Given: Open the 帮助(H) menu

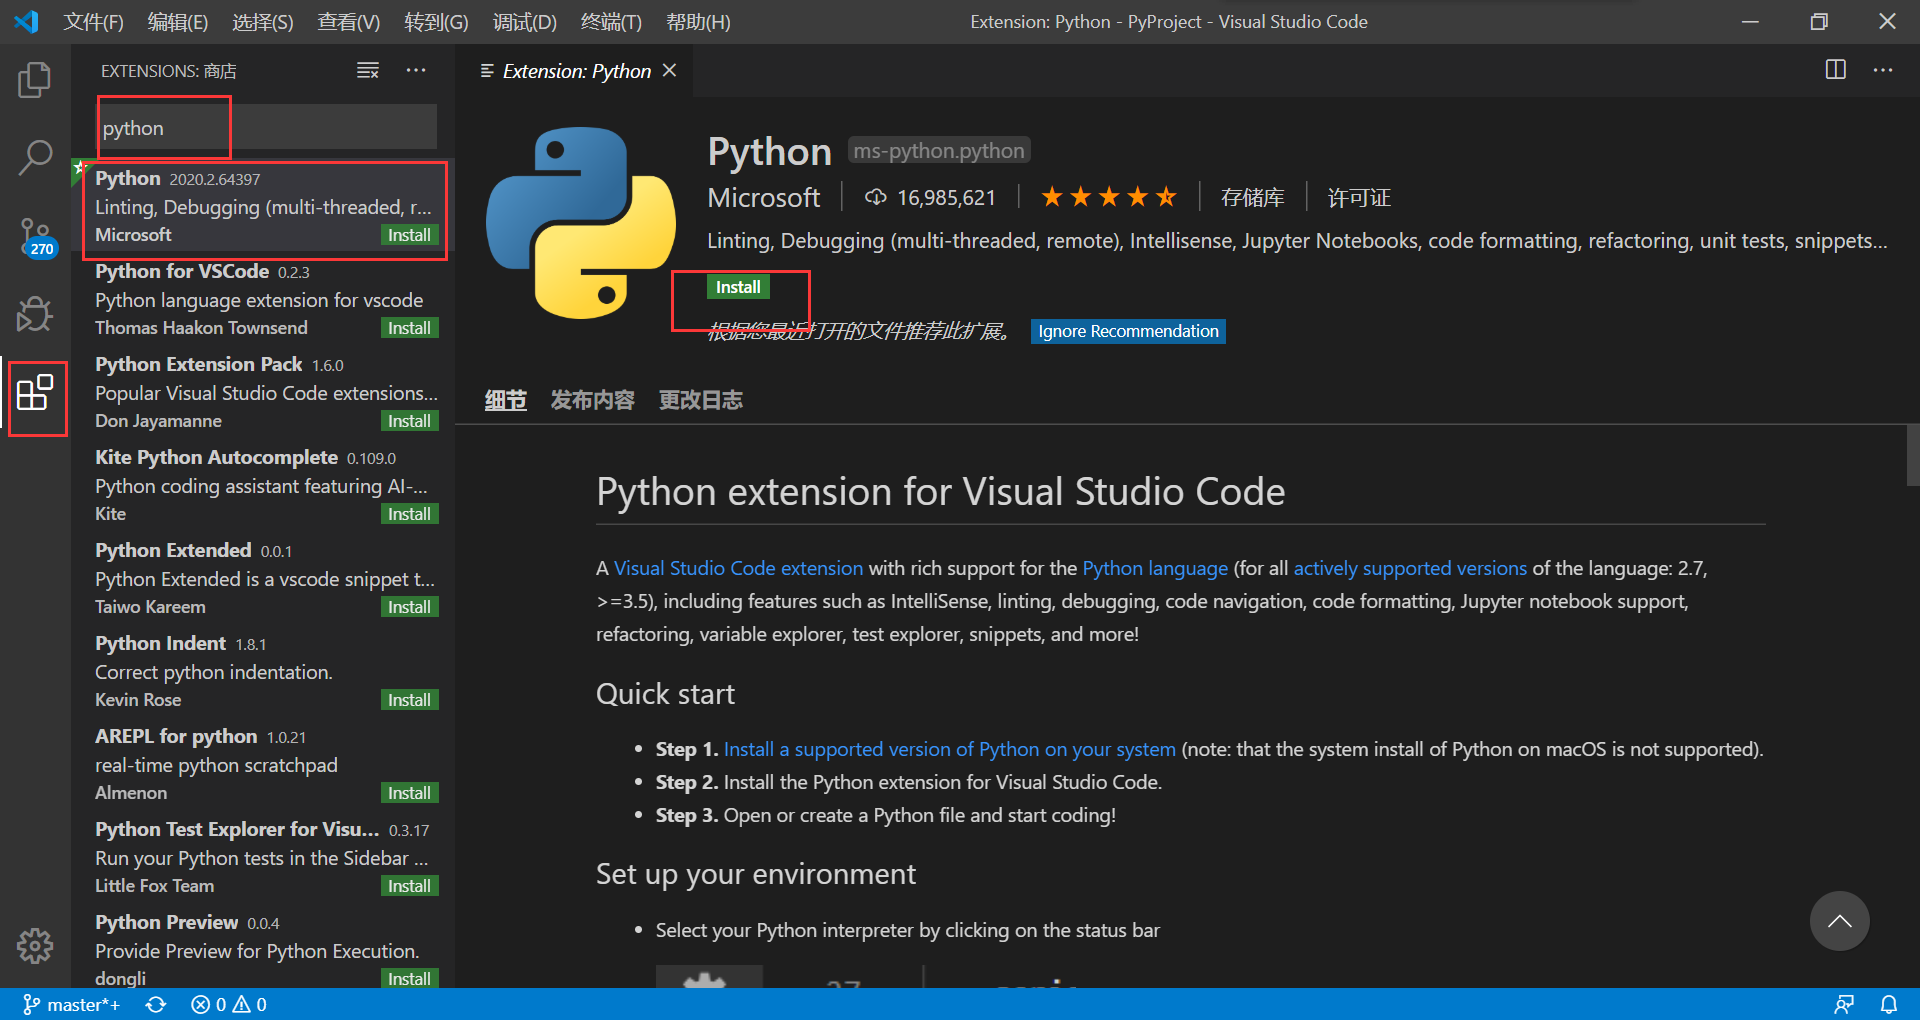Looking at the screenshot, I should pyautogui.click(x=698, y=21).
